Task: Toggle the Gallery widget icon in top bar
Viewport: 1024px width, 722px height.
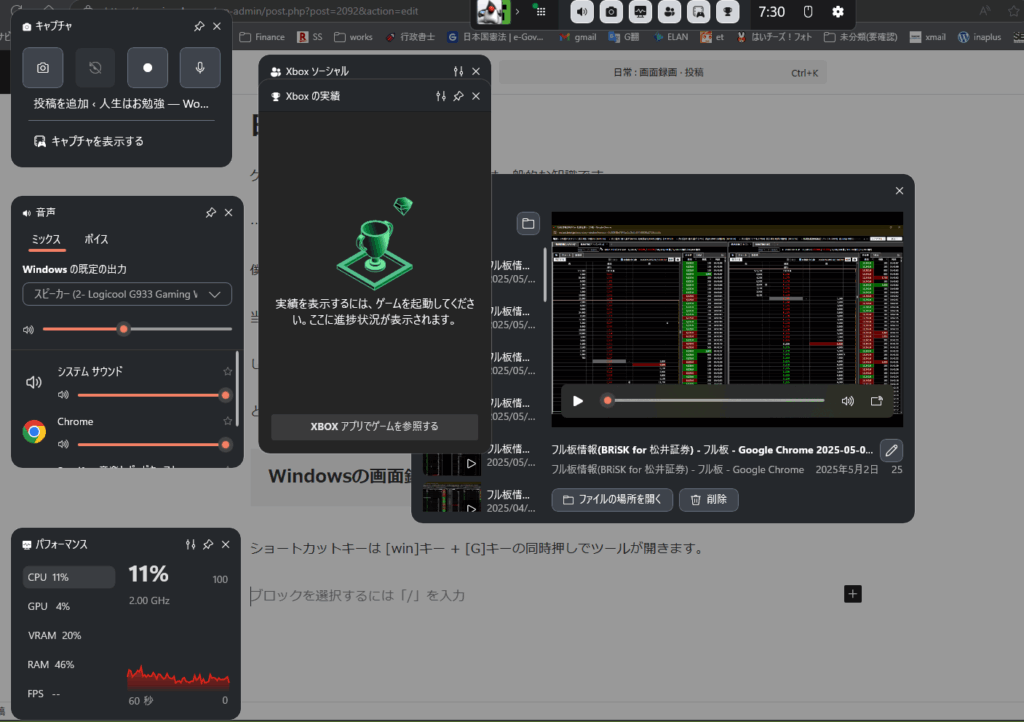Action: point(698,12)
